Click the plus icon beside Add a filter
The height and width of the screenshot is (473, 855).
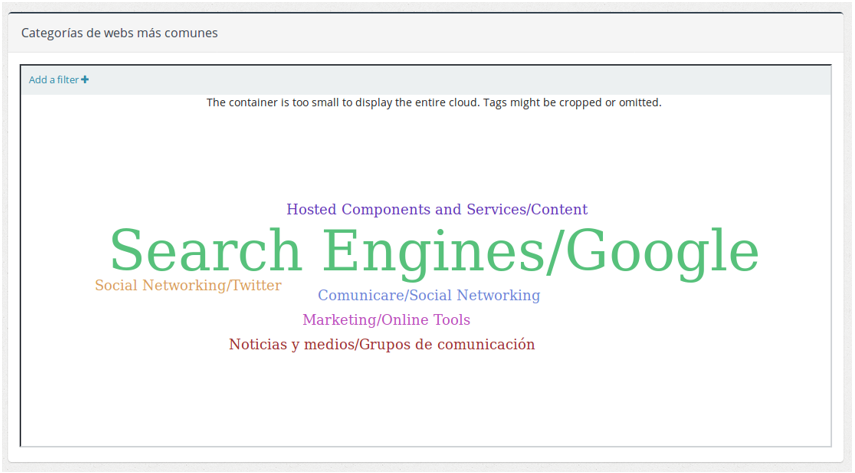pos(85,80)
